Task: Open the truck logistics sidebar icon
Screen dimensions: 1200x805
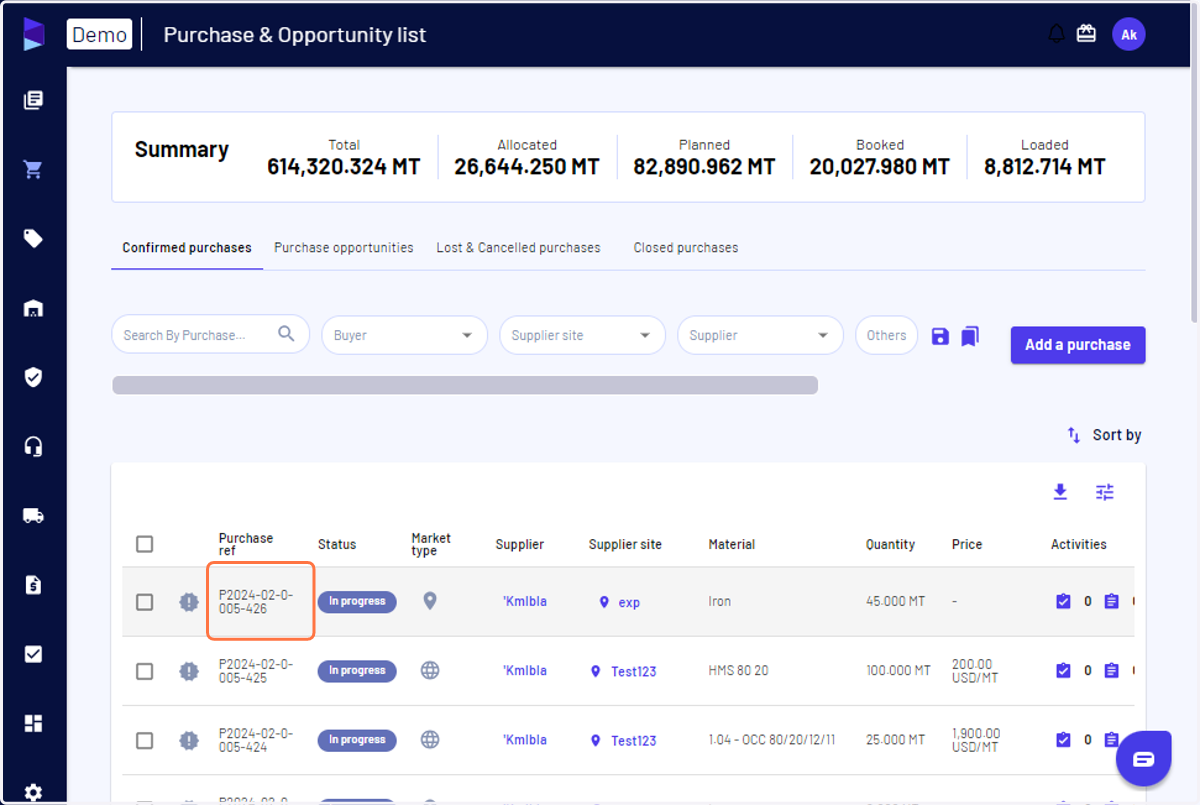Action: (33, 516)
